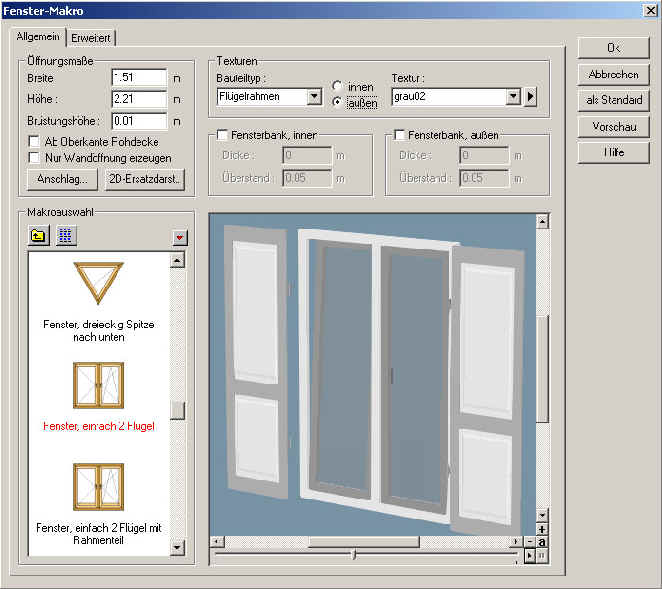
Task: Switch to the Erweitert tab
Action: (92, 38)
